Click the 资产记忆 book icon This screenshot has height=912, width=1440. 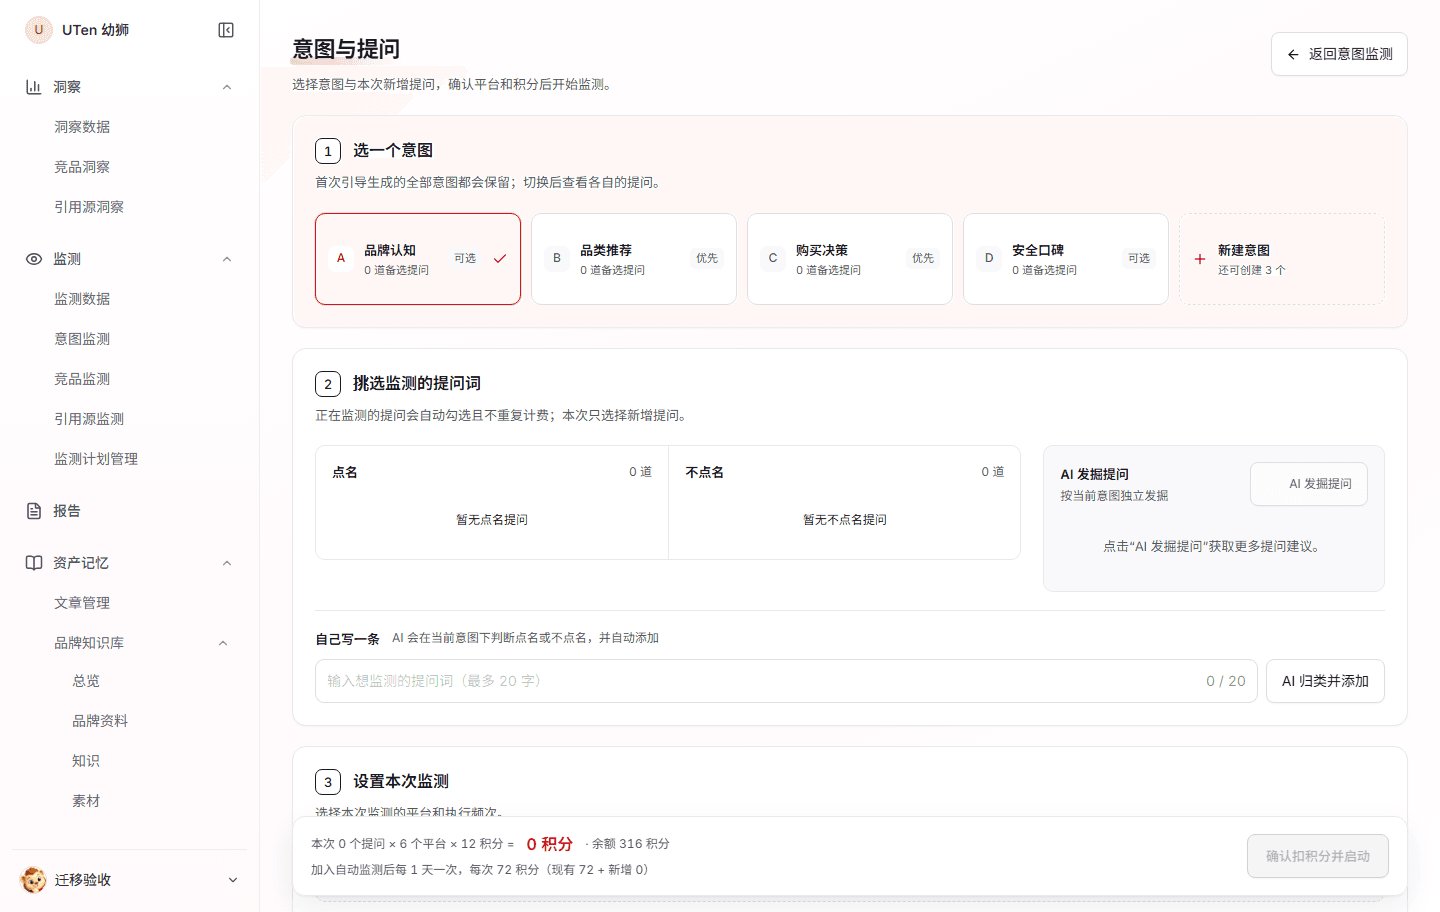(34, 563)
